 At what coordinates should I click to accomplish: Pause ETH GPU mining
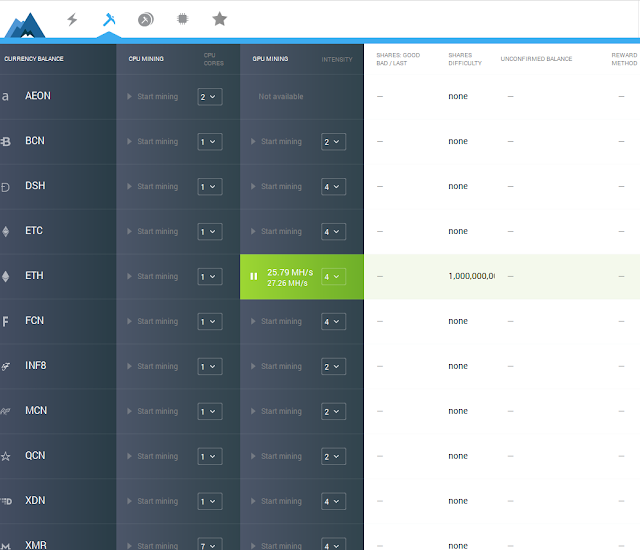[x=253, y=277]
